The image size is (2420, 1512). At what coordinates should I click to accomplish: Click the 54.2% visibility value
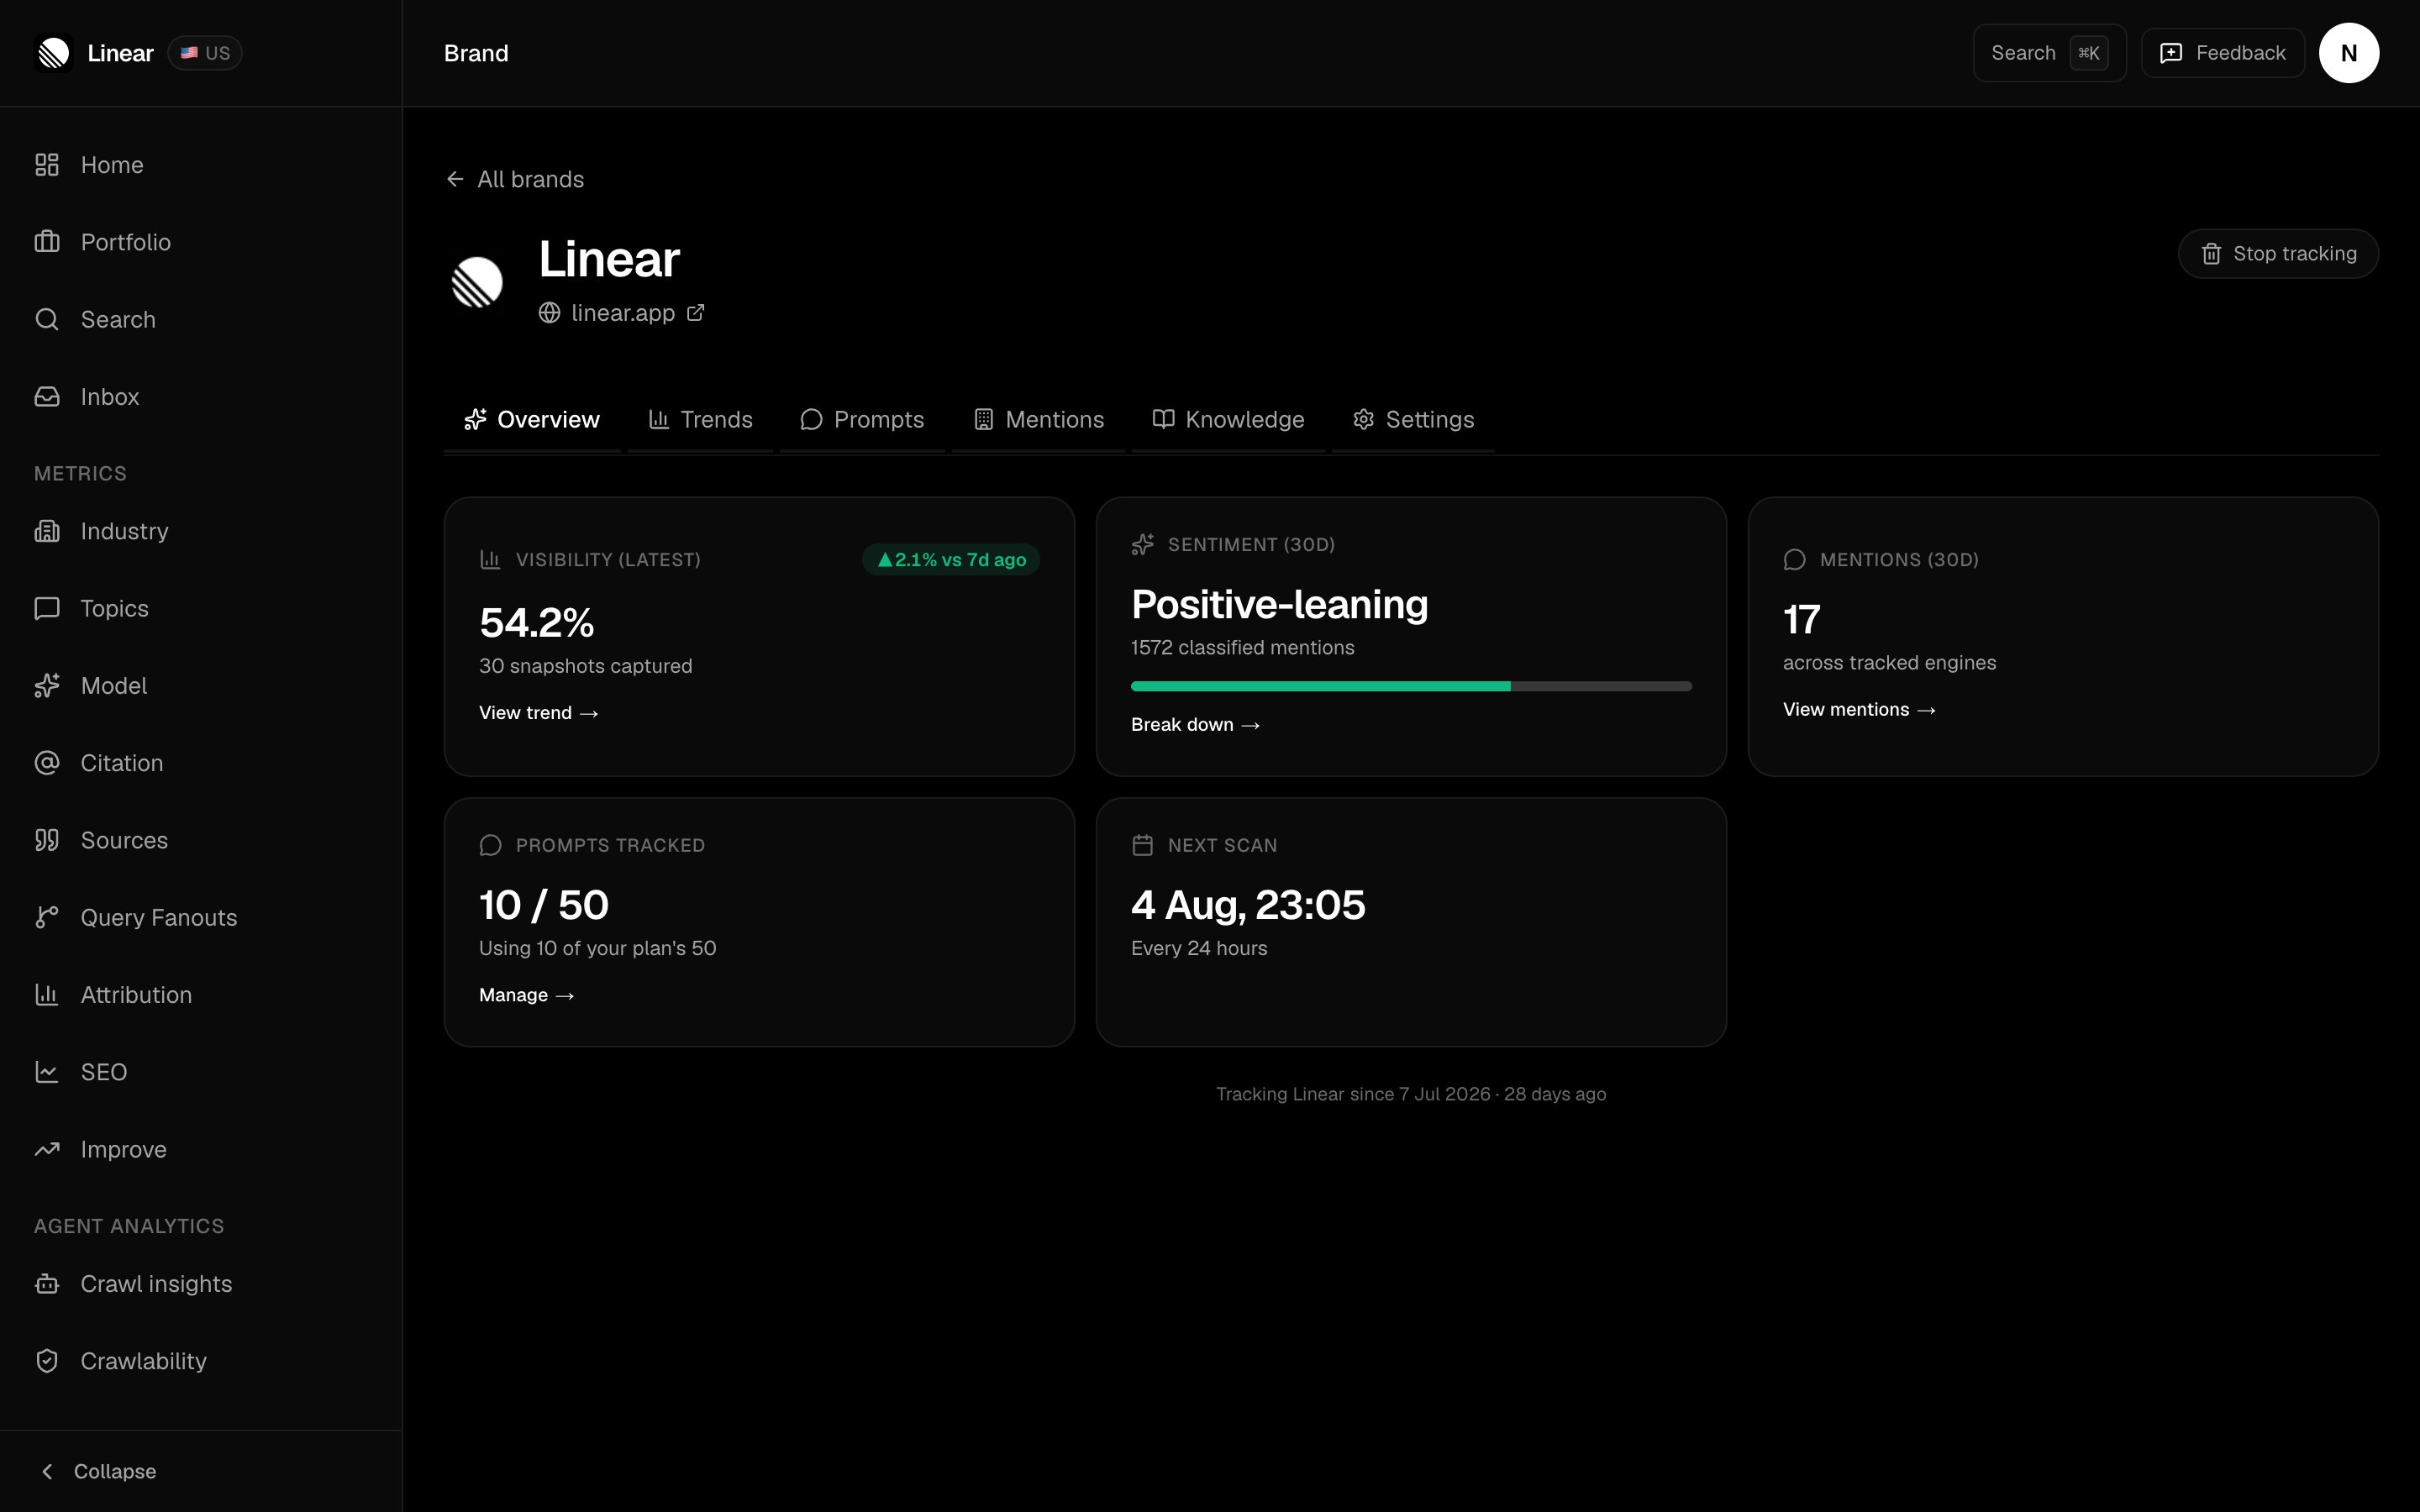coord(537,622)
